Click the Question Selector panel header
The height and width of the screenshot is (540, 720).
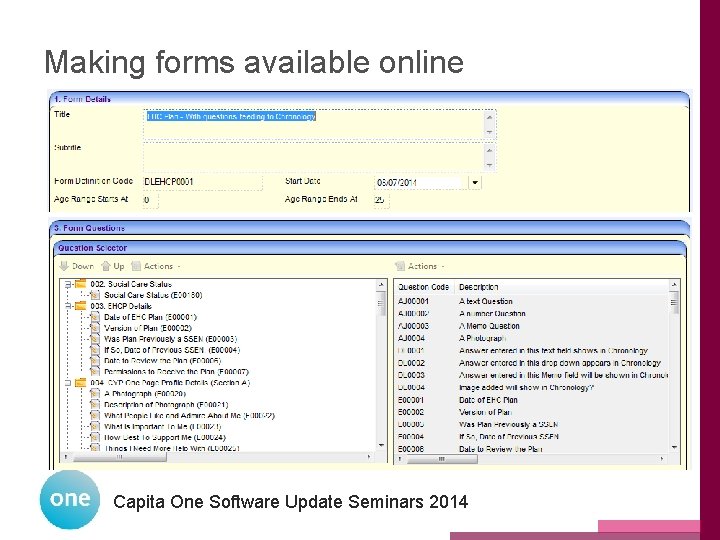click(370, 248)
